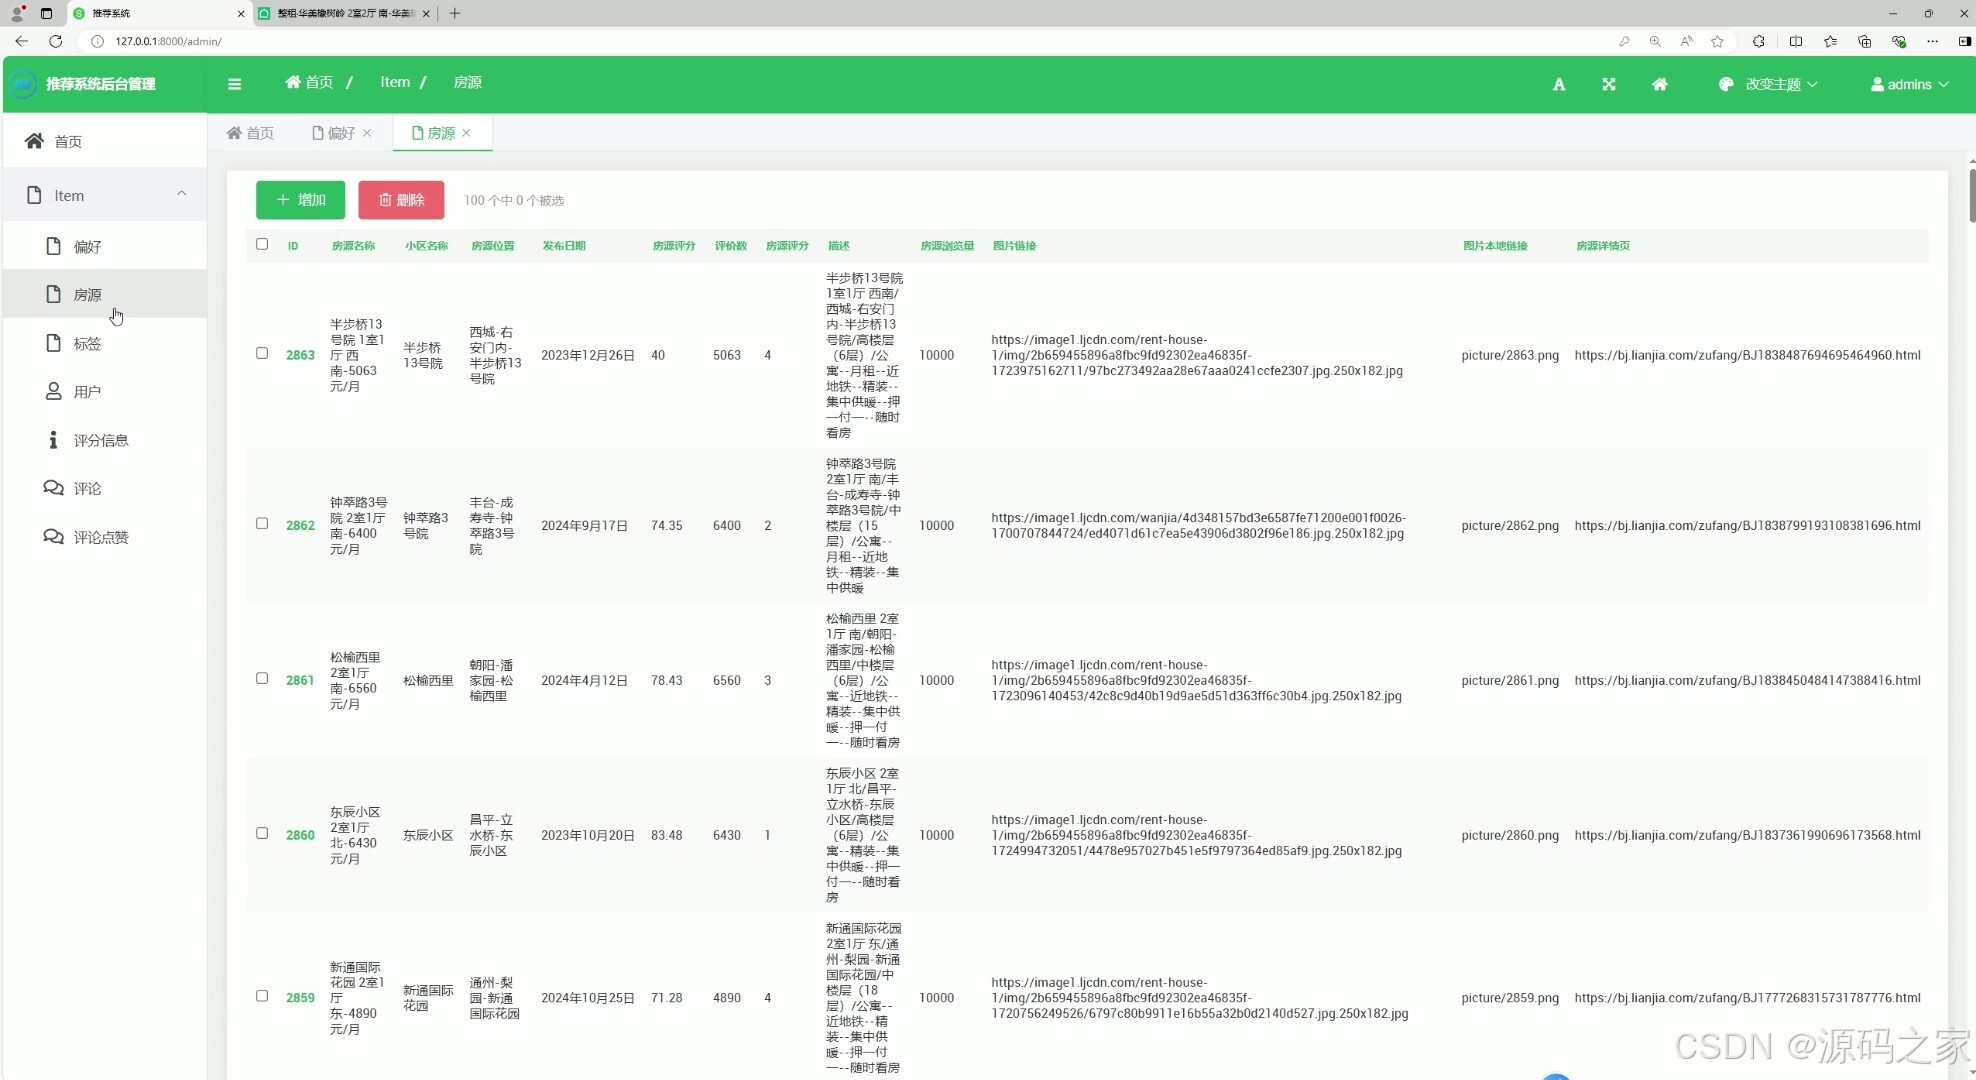
Task: Check the row with ID 2863
Action: click(262, 353)
